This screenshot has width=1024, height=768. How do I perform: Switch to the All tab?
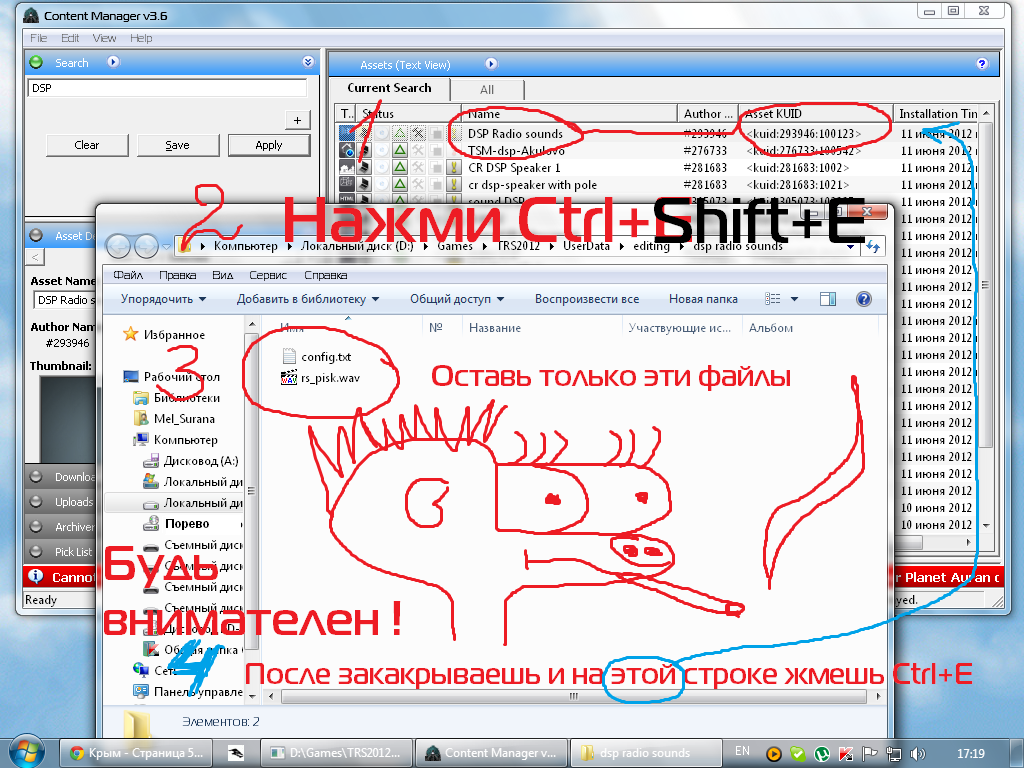coord(487,89)
